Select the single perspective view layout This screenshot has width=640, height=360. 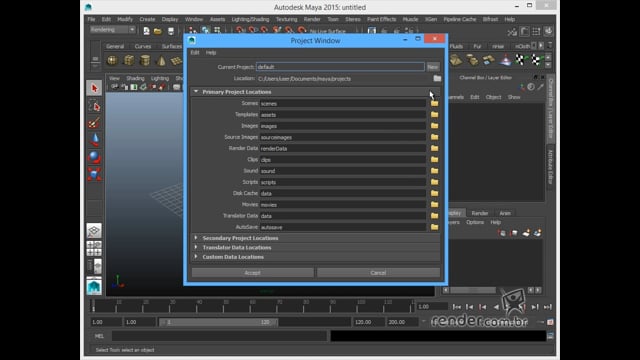94,231
